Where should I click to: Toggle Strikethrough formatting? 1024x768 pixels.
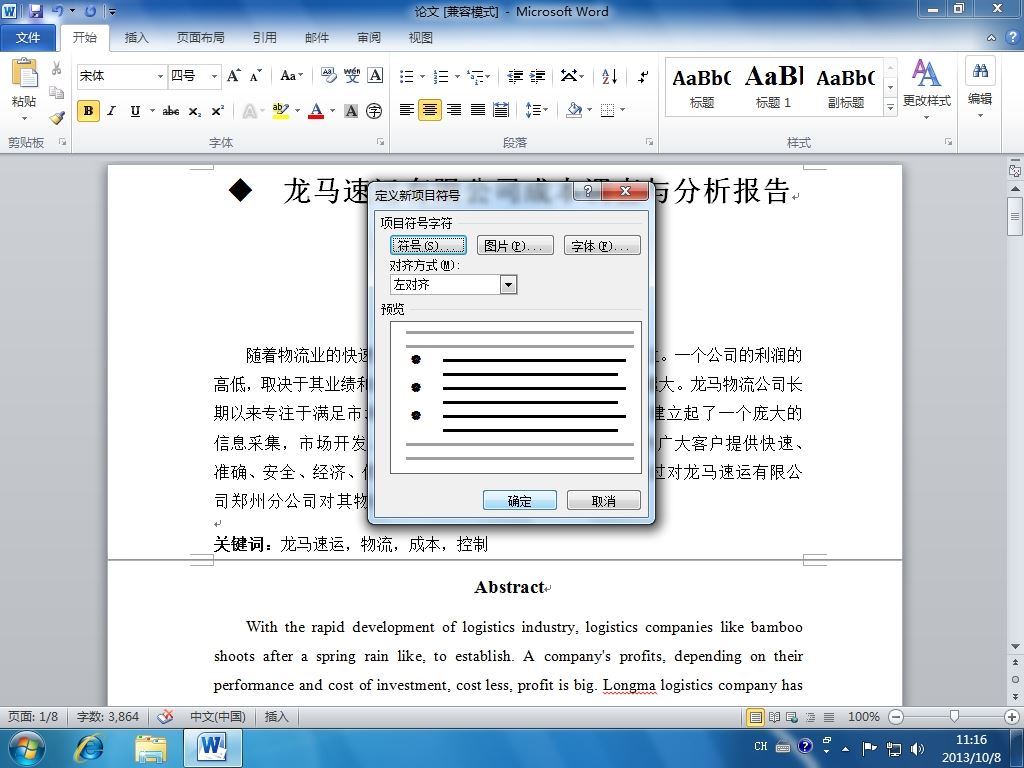click(171, 110)
